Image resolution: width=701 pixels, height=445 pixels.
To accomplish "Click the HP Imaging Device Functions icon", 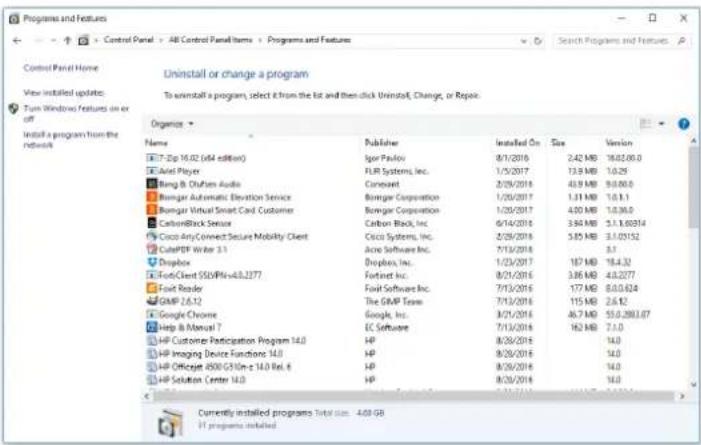I will click(x=152, y=353).
